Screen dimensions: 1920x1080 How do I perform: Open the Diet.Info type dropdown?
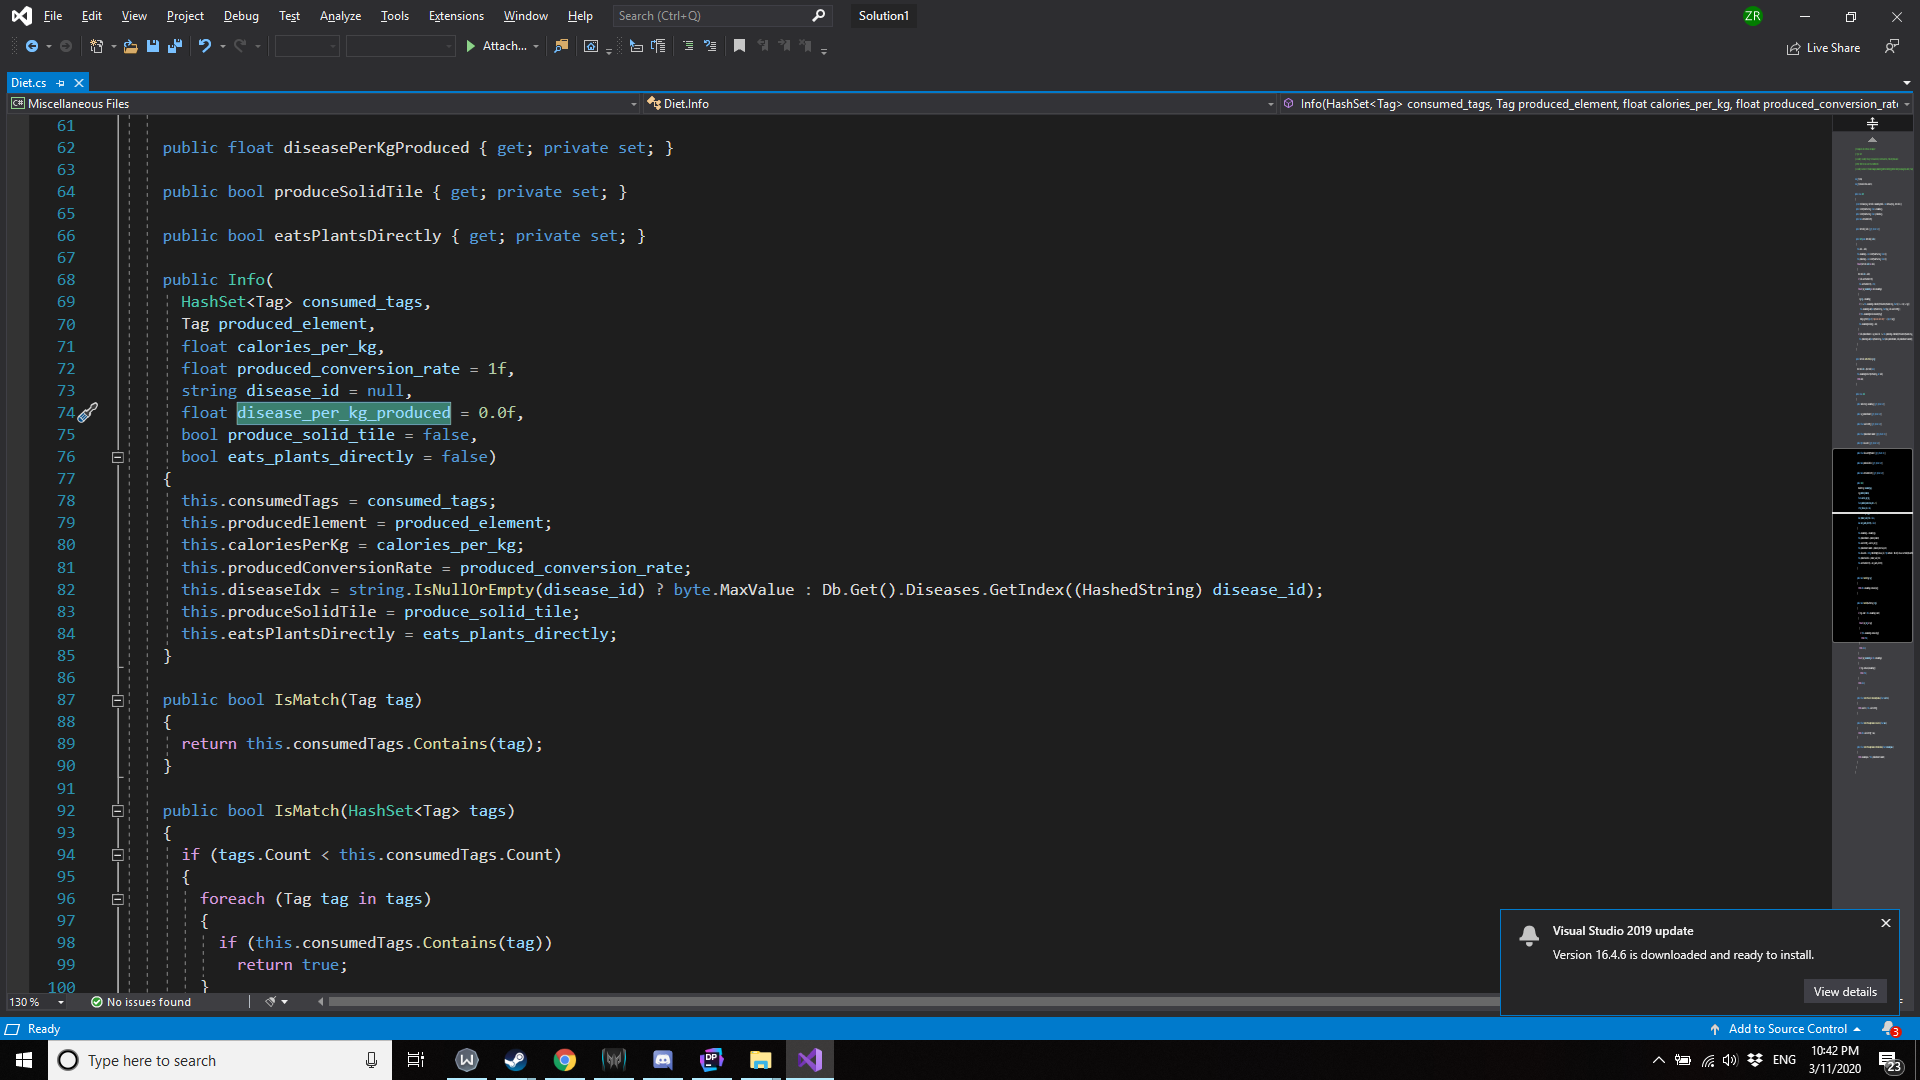tap(1270, 104)
